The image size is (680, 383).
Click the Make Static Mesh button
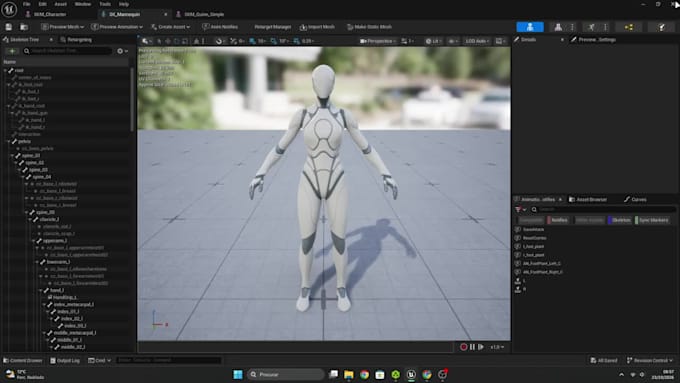(x=369, y=27)
